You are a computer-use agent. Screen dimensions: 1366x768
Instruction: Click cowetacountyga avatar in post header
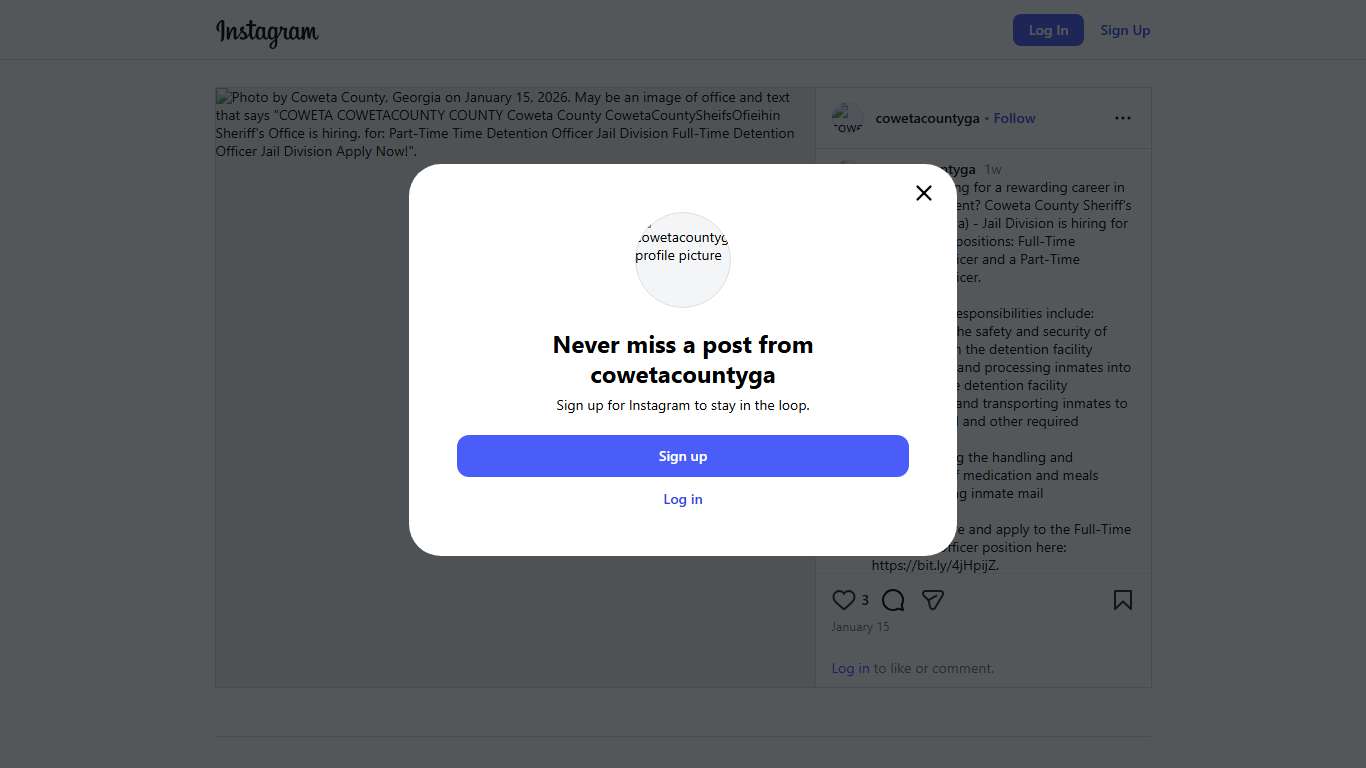click(x=847, y=118)
